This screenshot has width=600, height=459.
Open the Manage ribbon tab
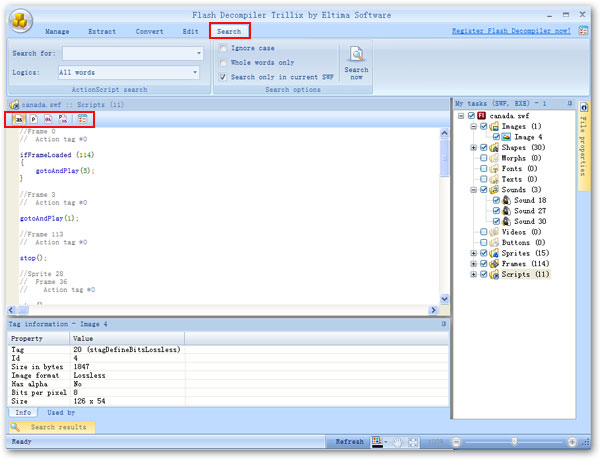click(x=57, y=31)
